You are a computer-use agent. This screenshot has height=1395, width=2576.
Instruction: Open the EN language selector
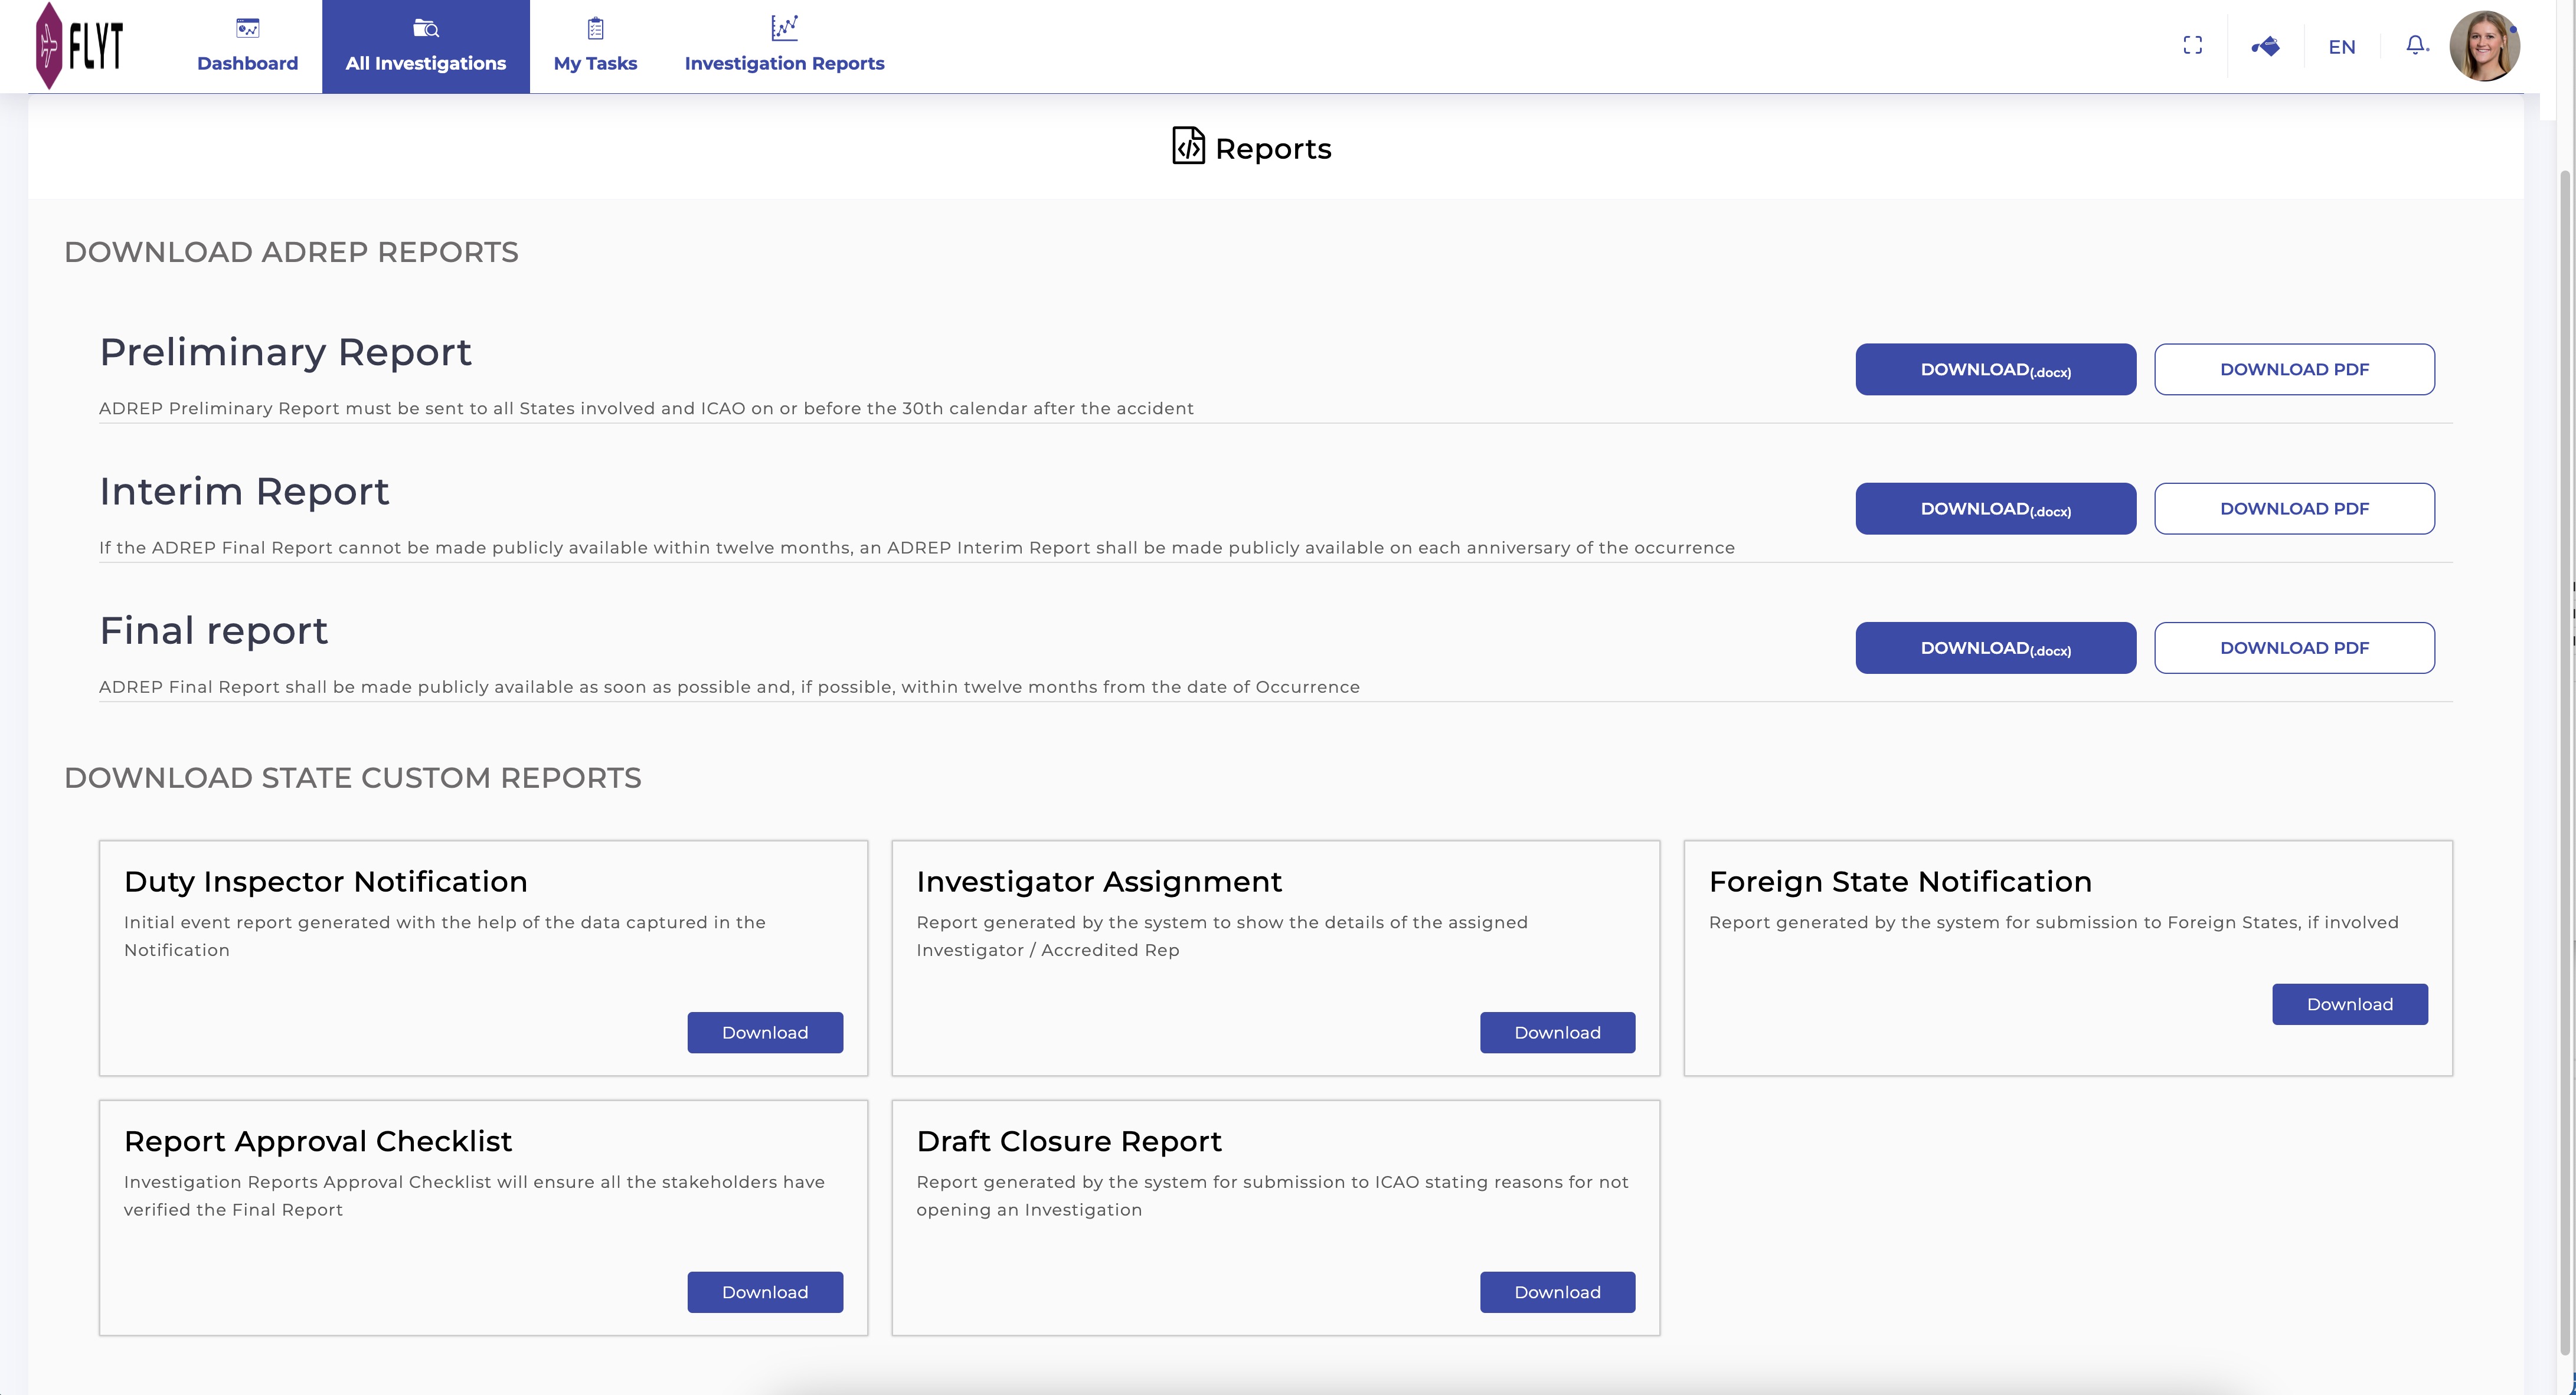[2341, 47]
